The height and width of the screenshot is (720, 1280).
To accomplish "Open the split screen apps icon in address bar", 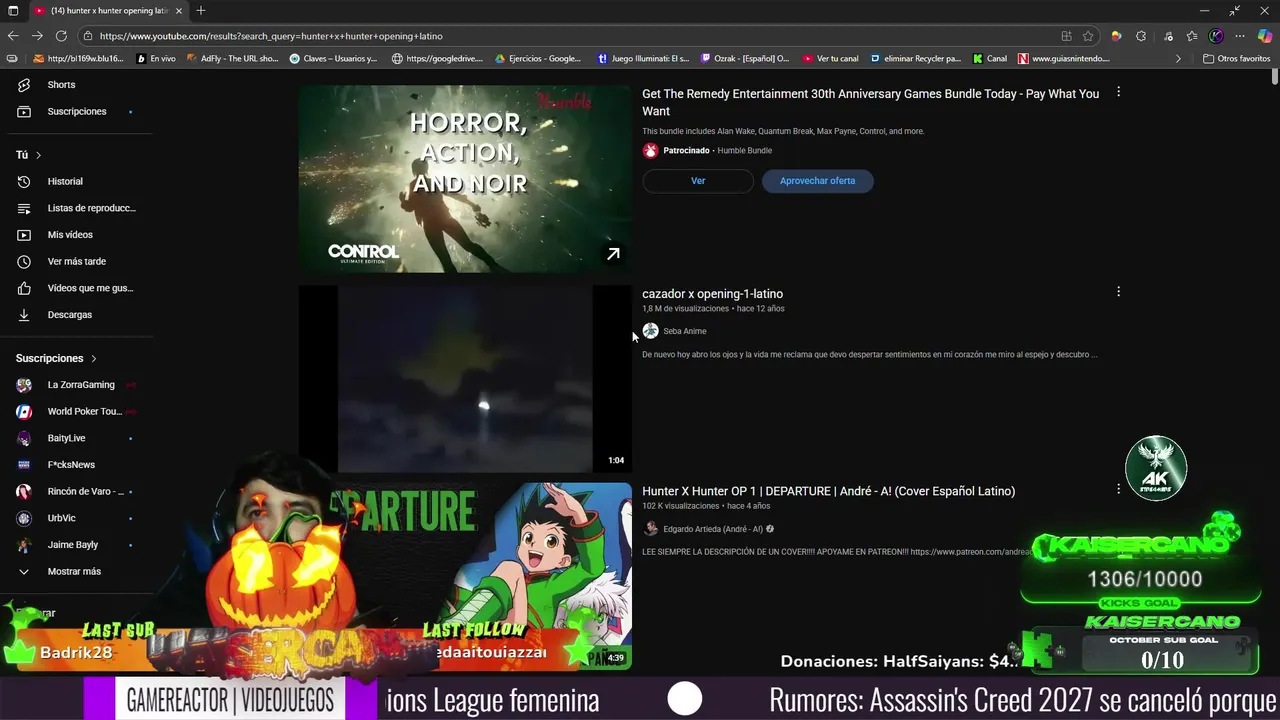I will click(x=1066, y=36).
